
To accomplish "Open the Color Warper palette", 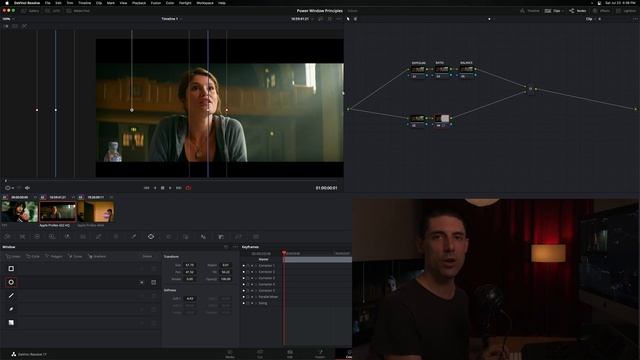I will click(x=116, y=237).
